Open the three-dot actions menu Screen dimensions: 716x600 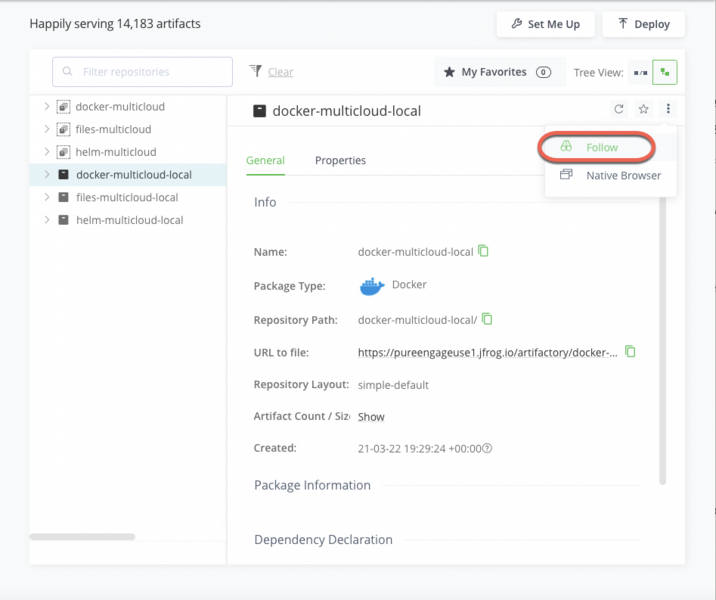(x=668, y=109)
